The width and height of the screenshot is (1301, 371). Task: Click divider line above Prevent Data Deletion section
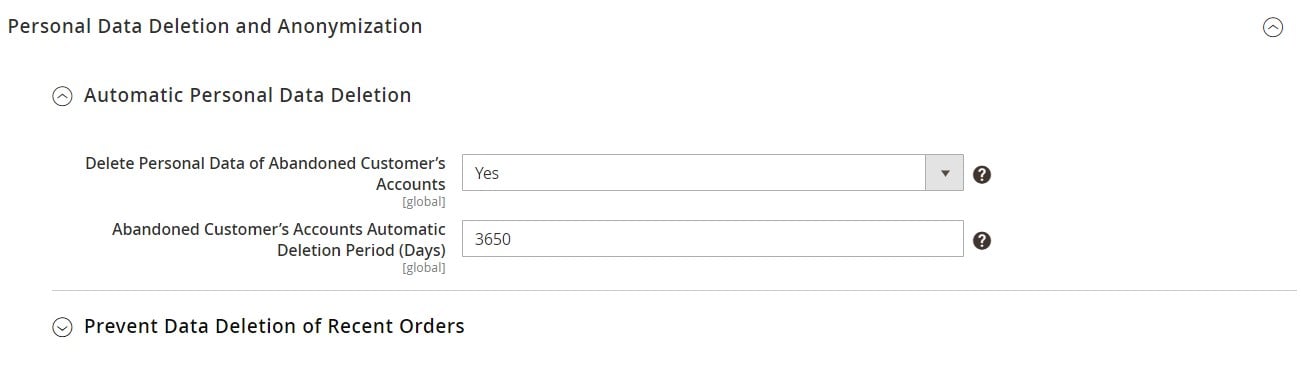pos(674,290)
